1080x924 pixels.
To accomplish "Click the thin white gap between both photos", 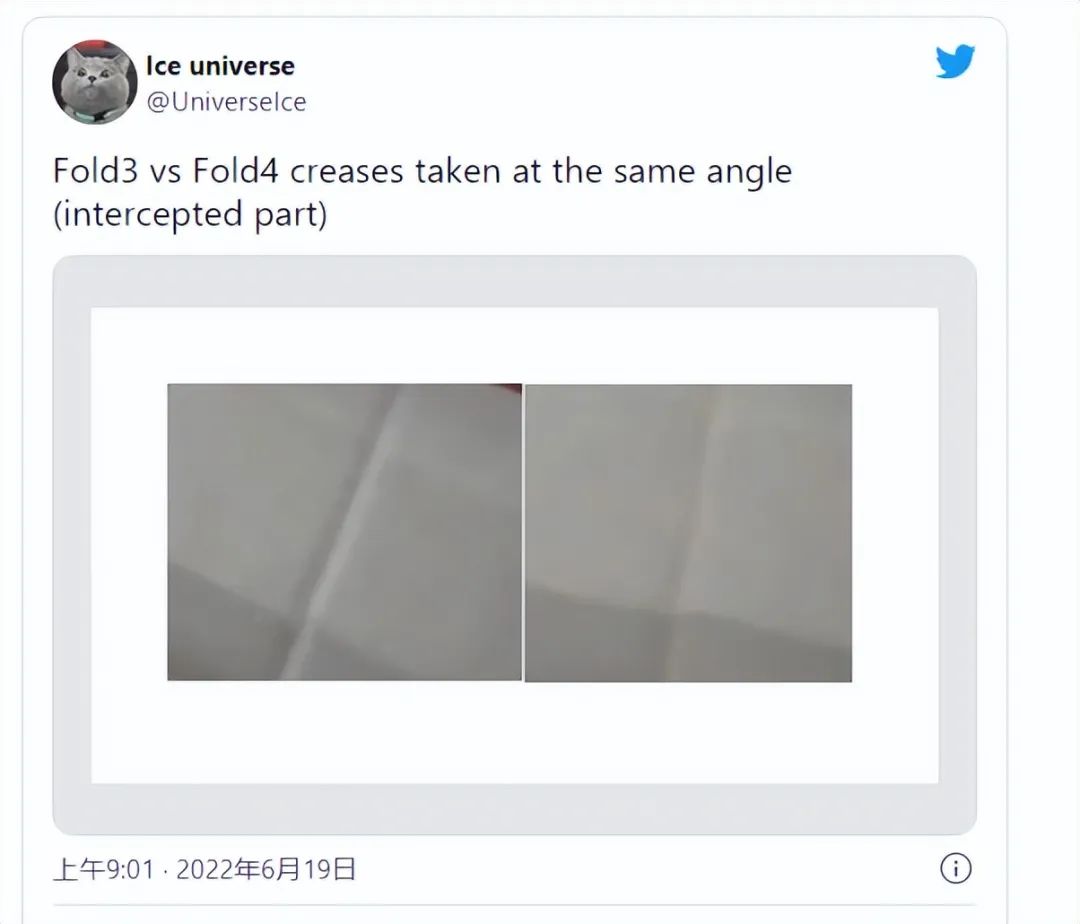I will 523,533.
